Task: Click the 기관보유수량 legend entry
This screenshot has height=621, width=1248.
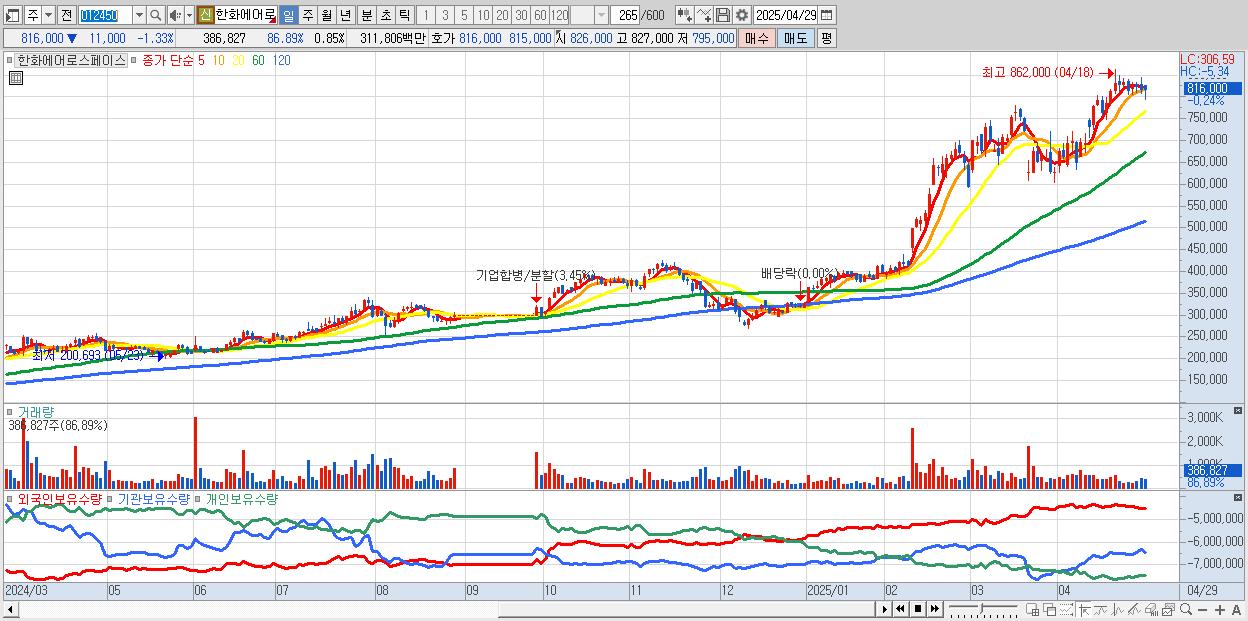Action: [154, 498]
